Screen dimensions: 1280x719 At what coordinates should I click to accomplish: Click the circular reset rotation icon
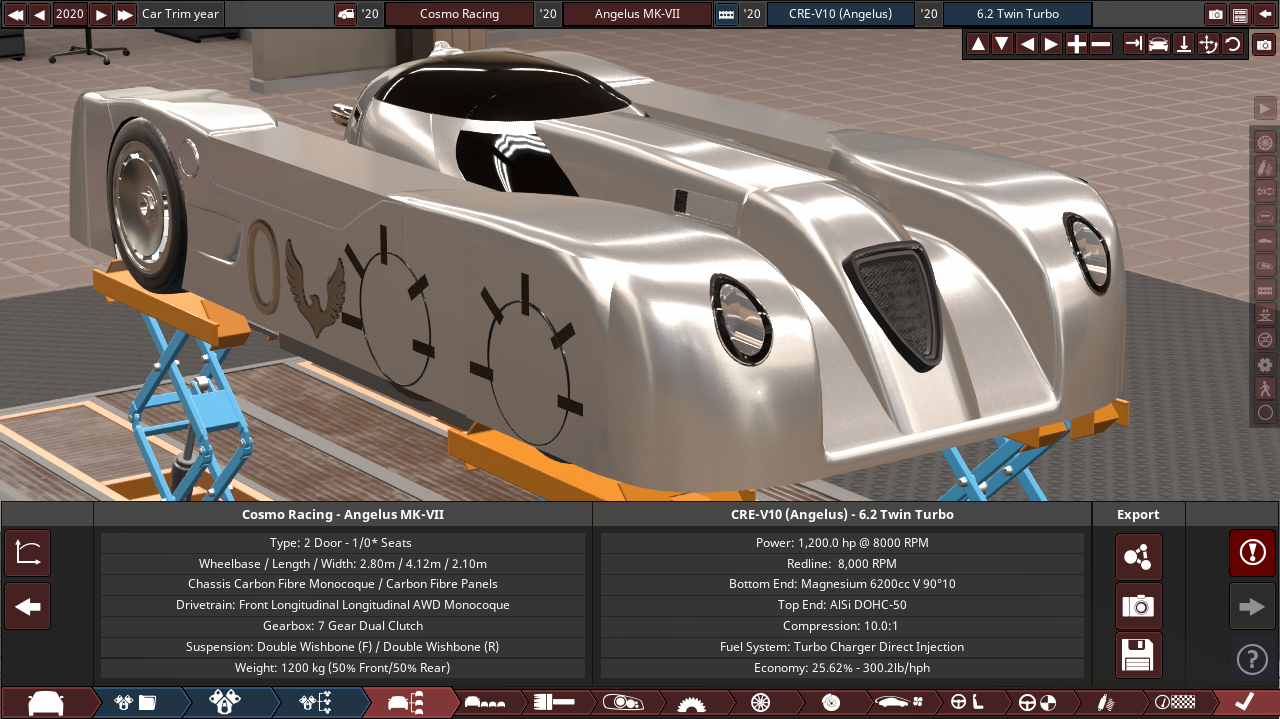click(1232, 44)
